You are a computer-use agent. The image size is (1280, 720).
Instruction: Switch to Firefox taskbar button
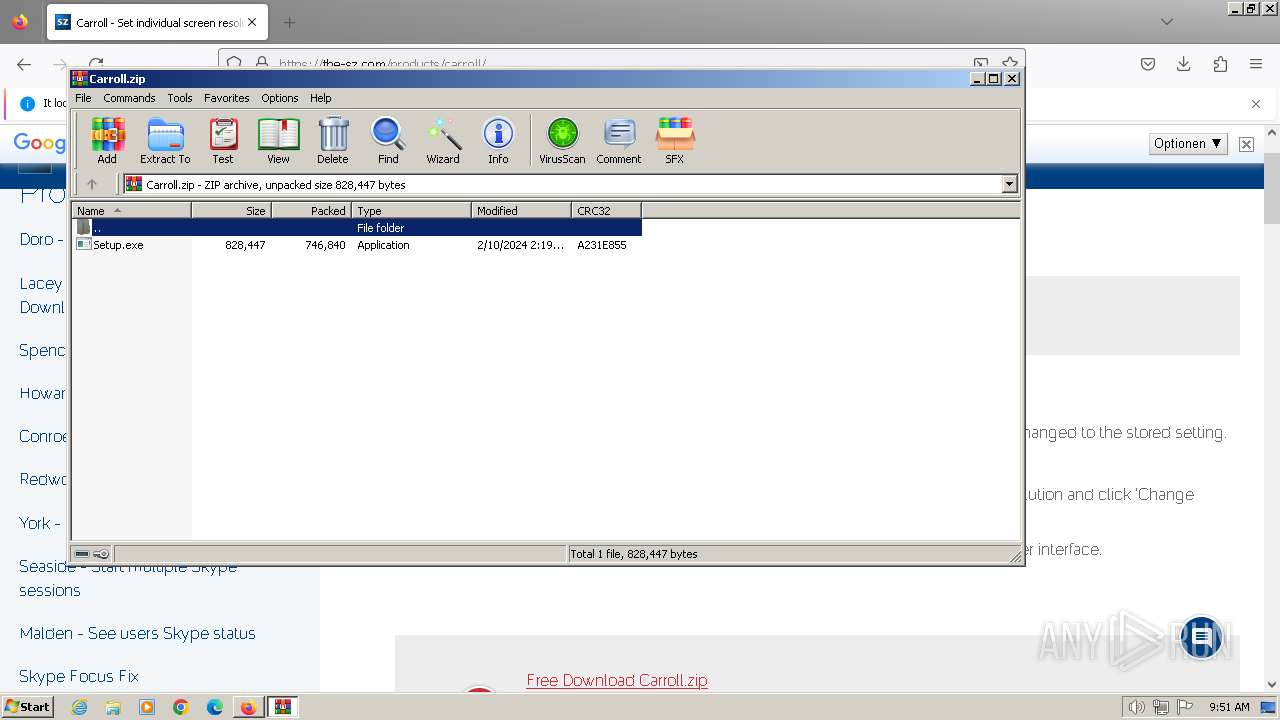[248, 707]
